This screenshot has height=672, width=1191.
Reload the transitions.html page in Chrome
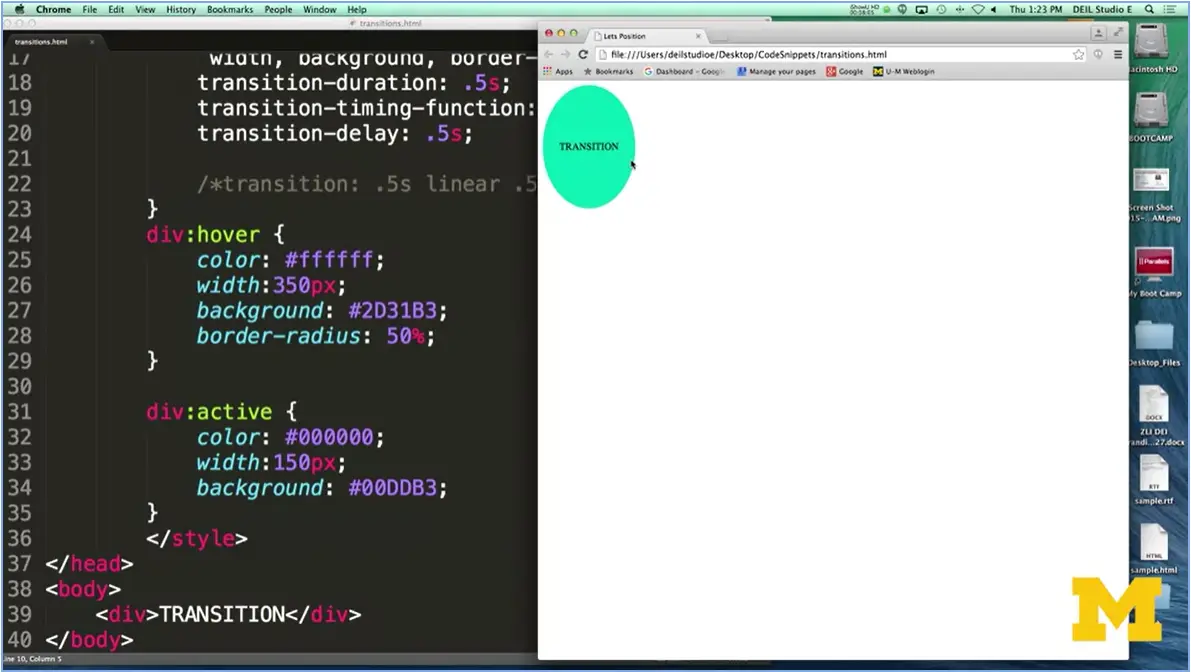pos(584,54)
